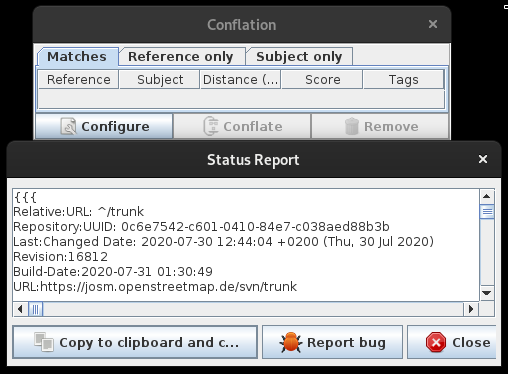Sort by the Score column header
This screenshot has width=508, height=374.
pos(322,79)
